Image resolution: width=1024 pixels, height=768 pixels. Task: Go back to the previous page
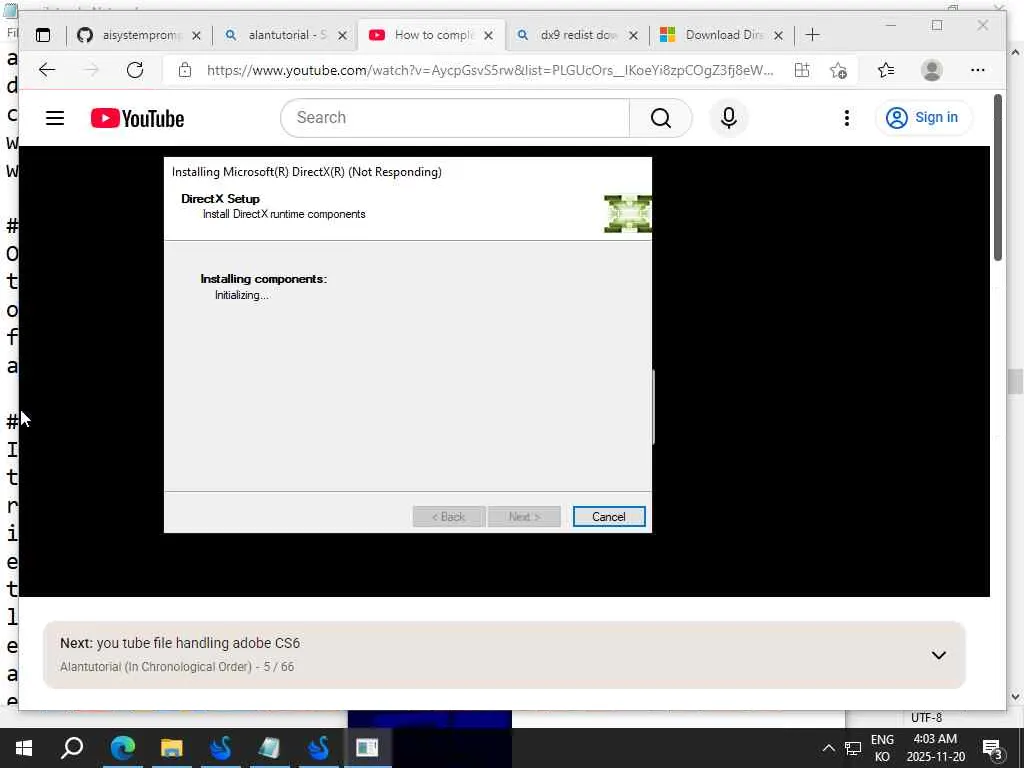[47, 70]
